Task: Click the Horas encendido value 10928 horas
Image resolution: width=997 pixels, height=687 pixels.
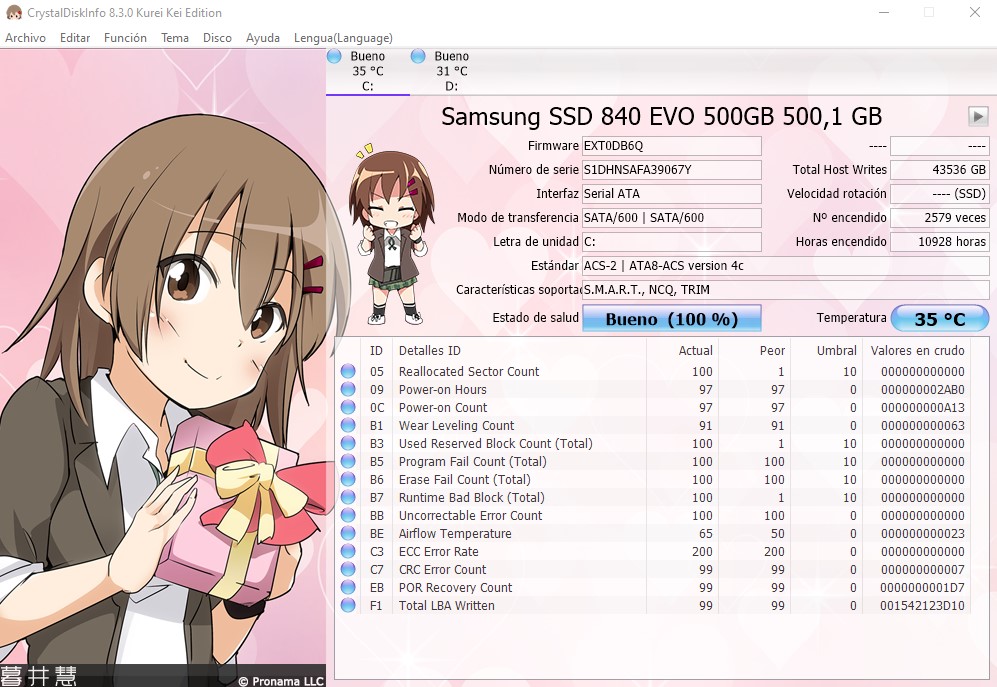Action: click(939, 242)
